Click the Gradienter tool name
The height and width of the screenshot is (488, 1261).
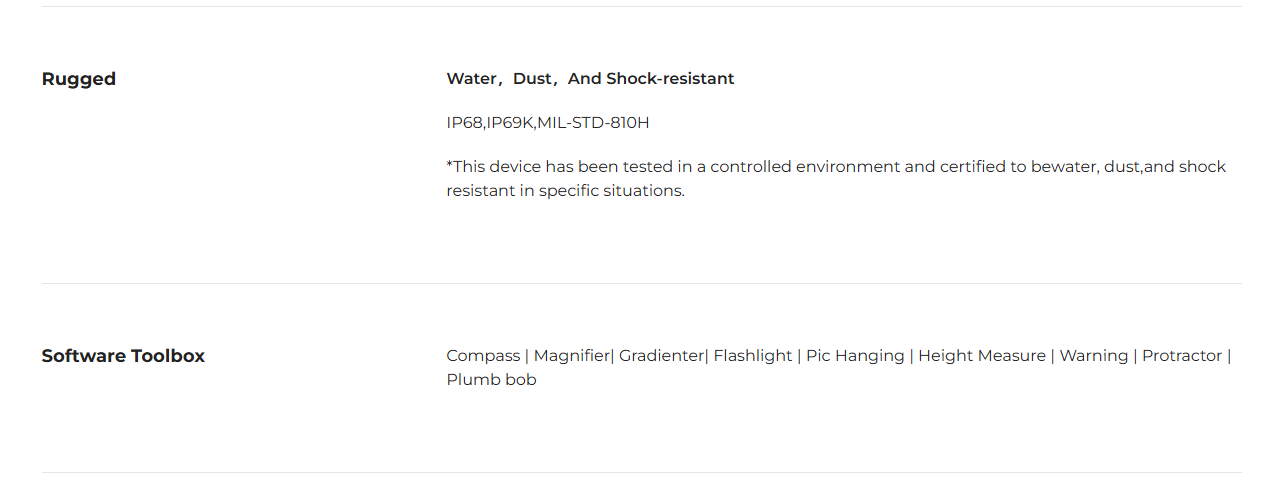[x=661, y=356]
